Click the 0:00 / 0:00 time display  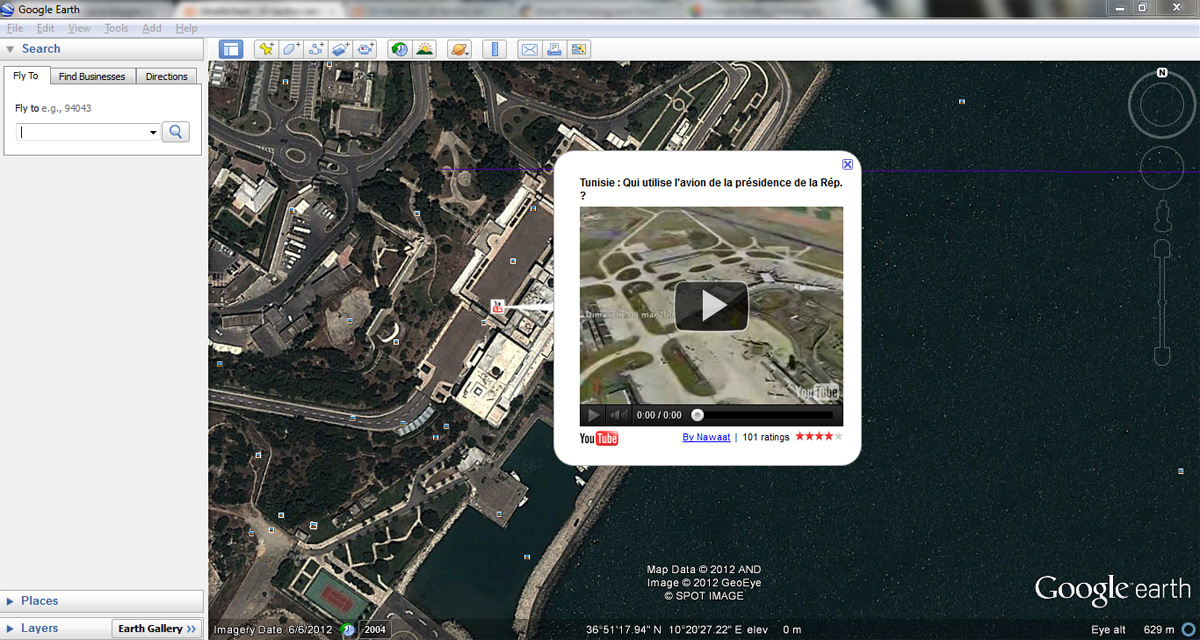coord(659,415)
